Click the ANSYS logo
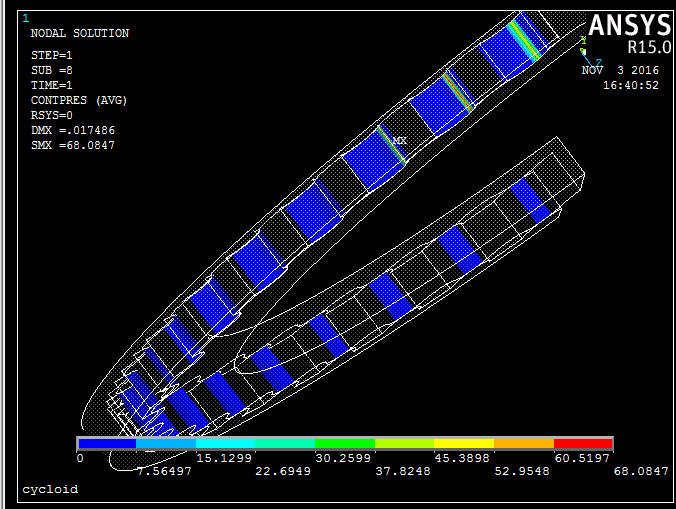Viewport: 676px width, 509px height. pos(629,25)
